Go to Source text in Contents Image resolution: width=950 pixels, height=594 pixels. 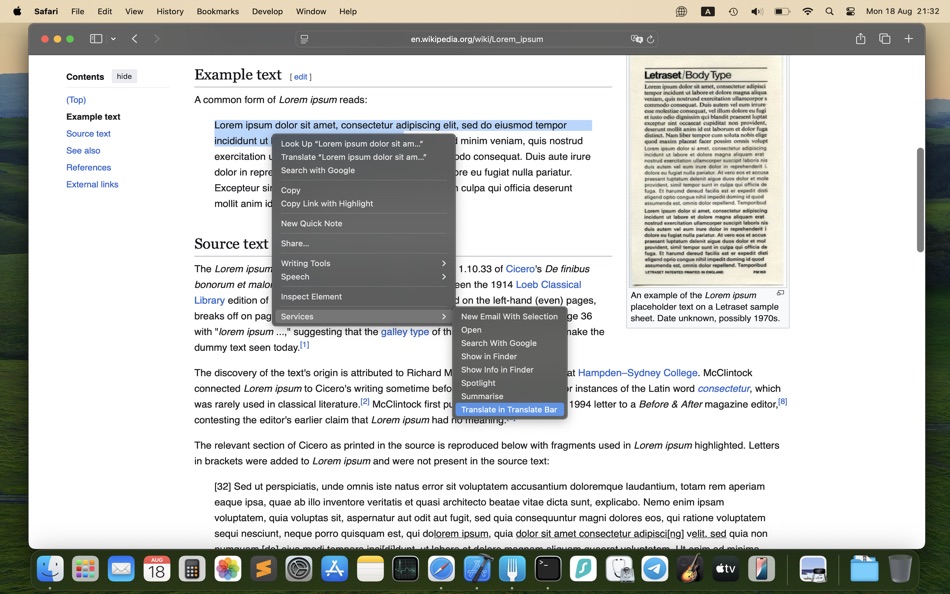pyautogui.click(x=88, y=134)
